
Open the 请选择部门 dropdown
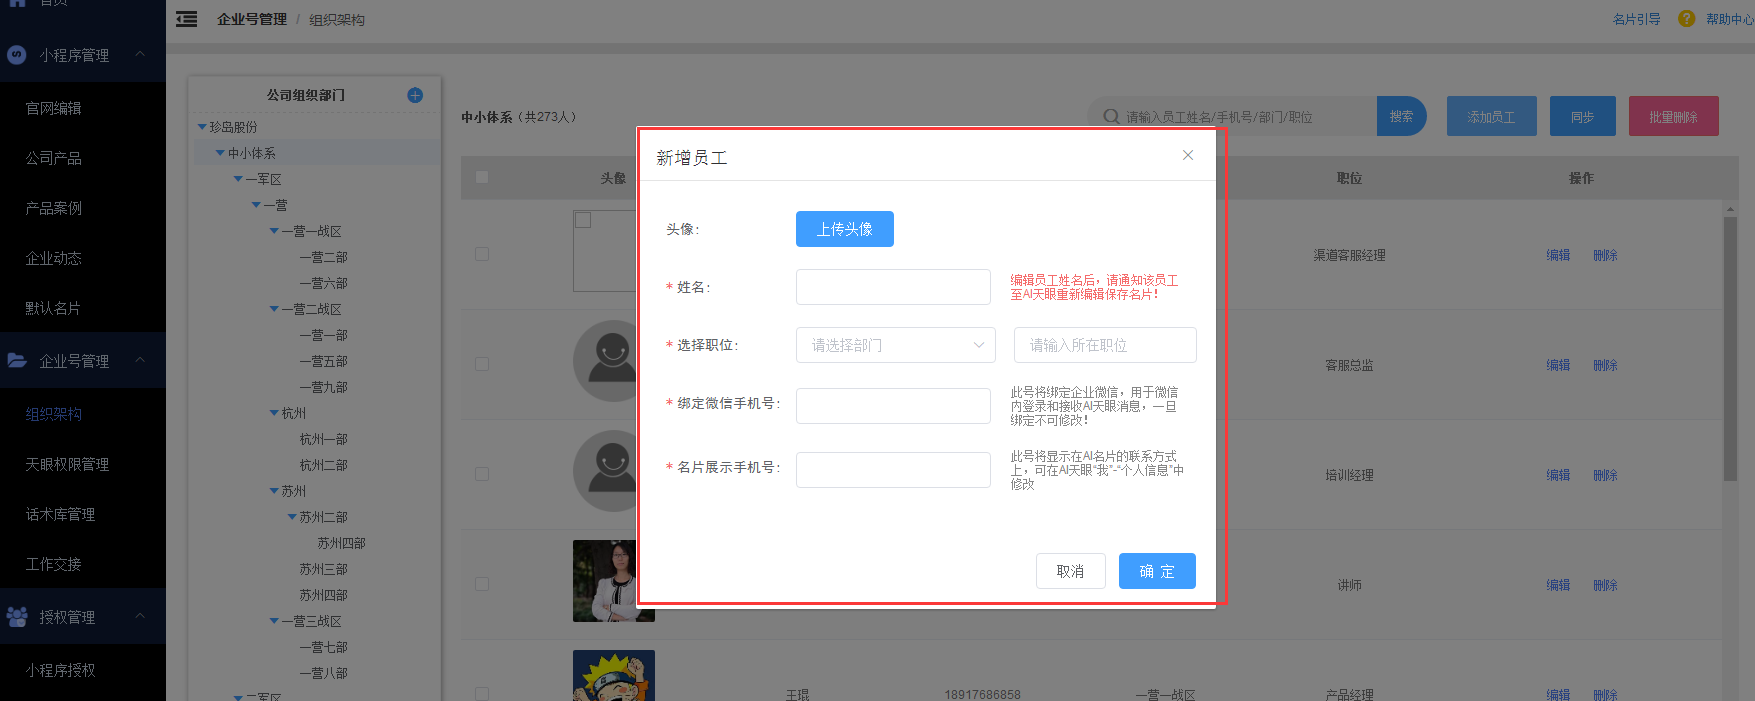click(x=895, y=345)
